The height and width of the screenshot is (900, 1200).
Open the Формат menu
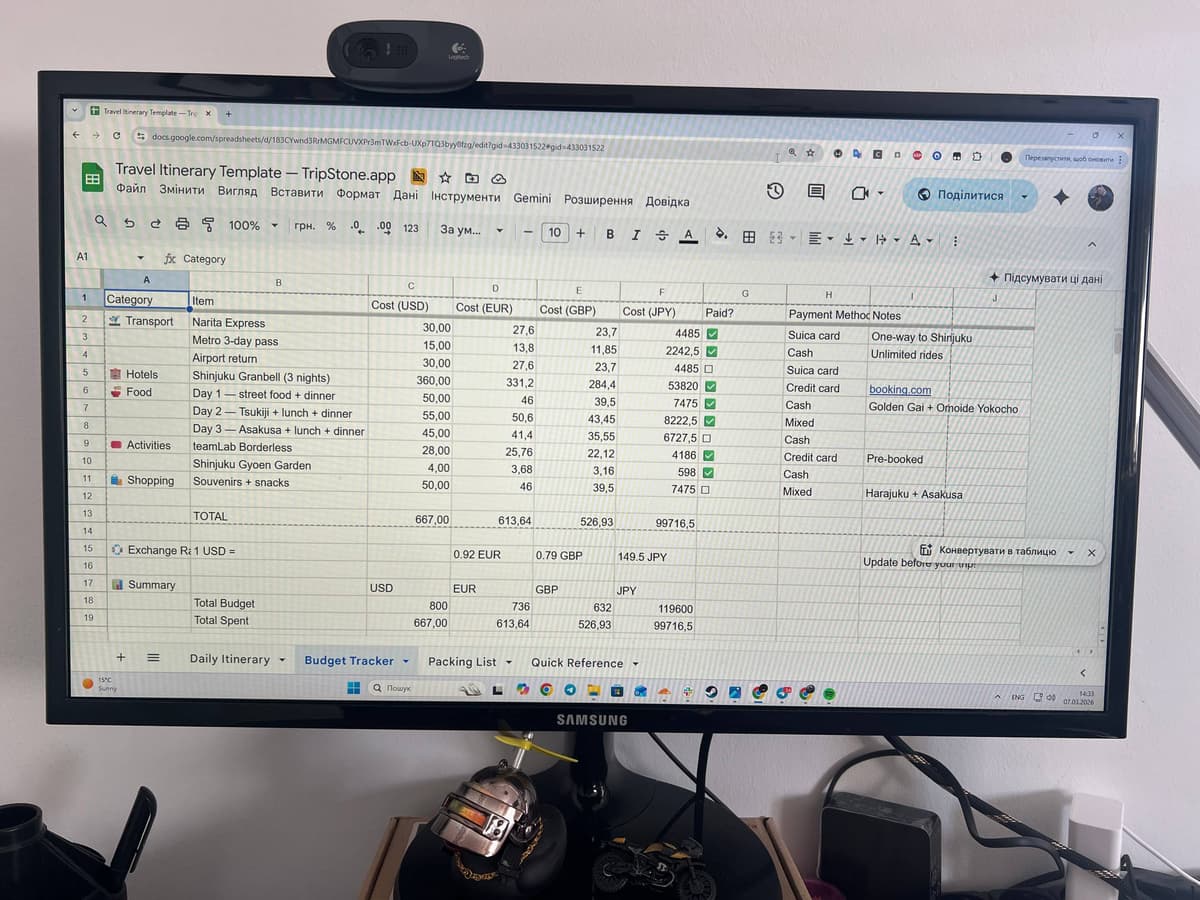[358, 193]
